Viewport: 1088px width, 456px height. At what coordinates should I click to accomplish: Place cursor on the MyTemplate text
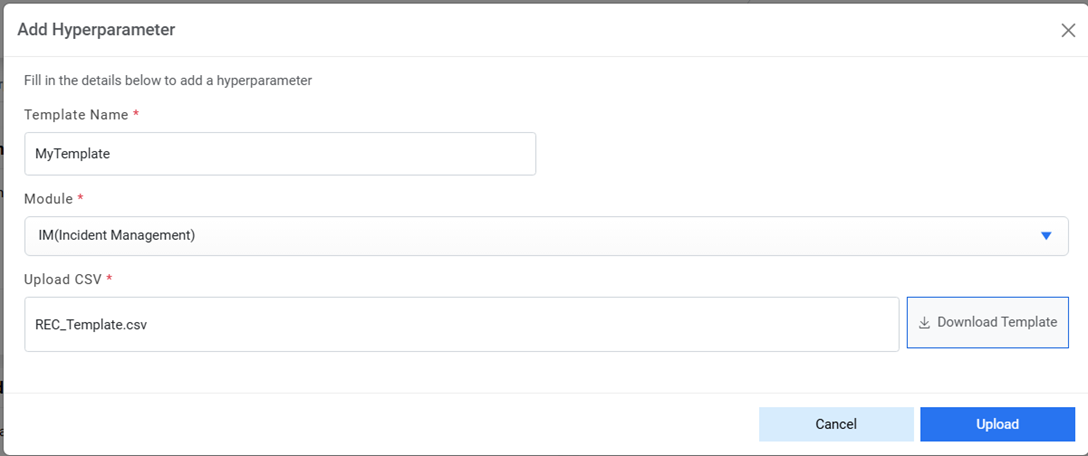[72, 154]
